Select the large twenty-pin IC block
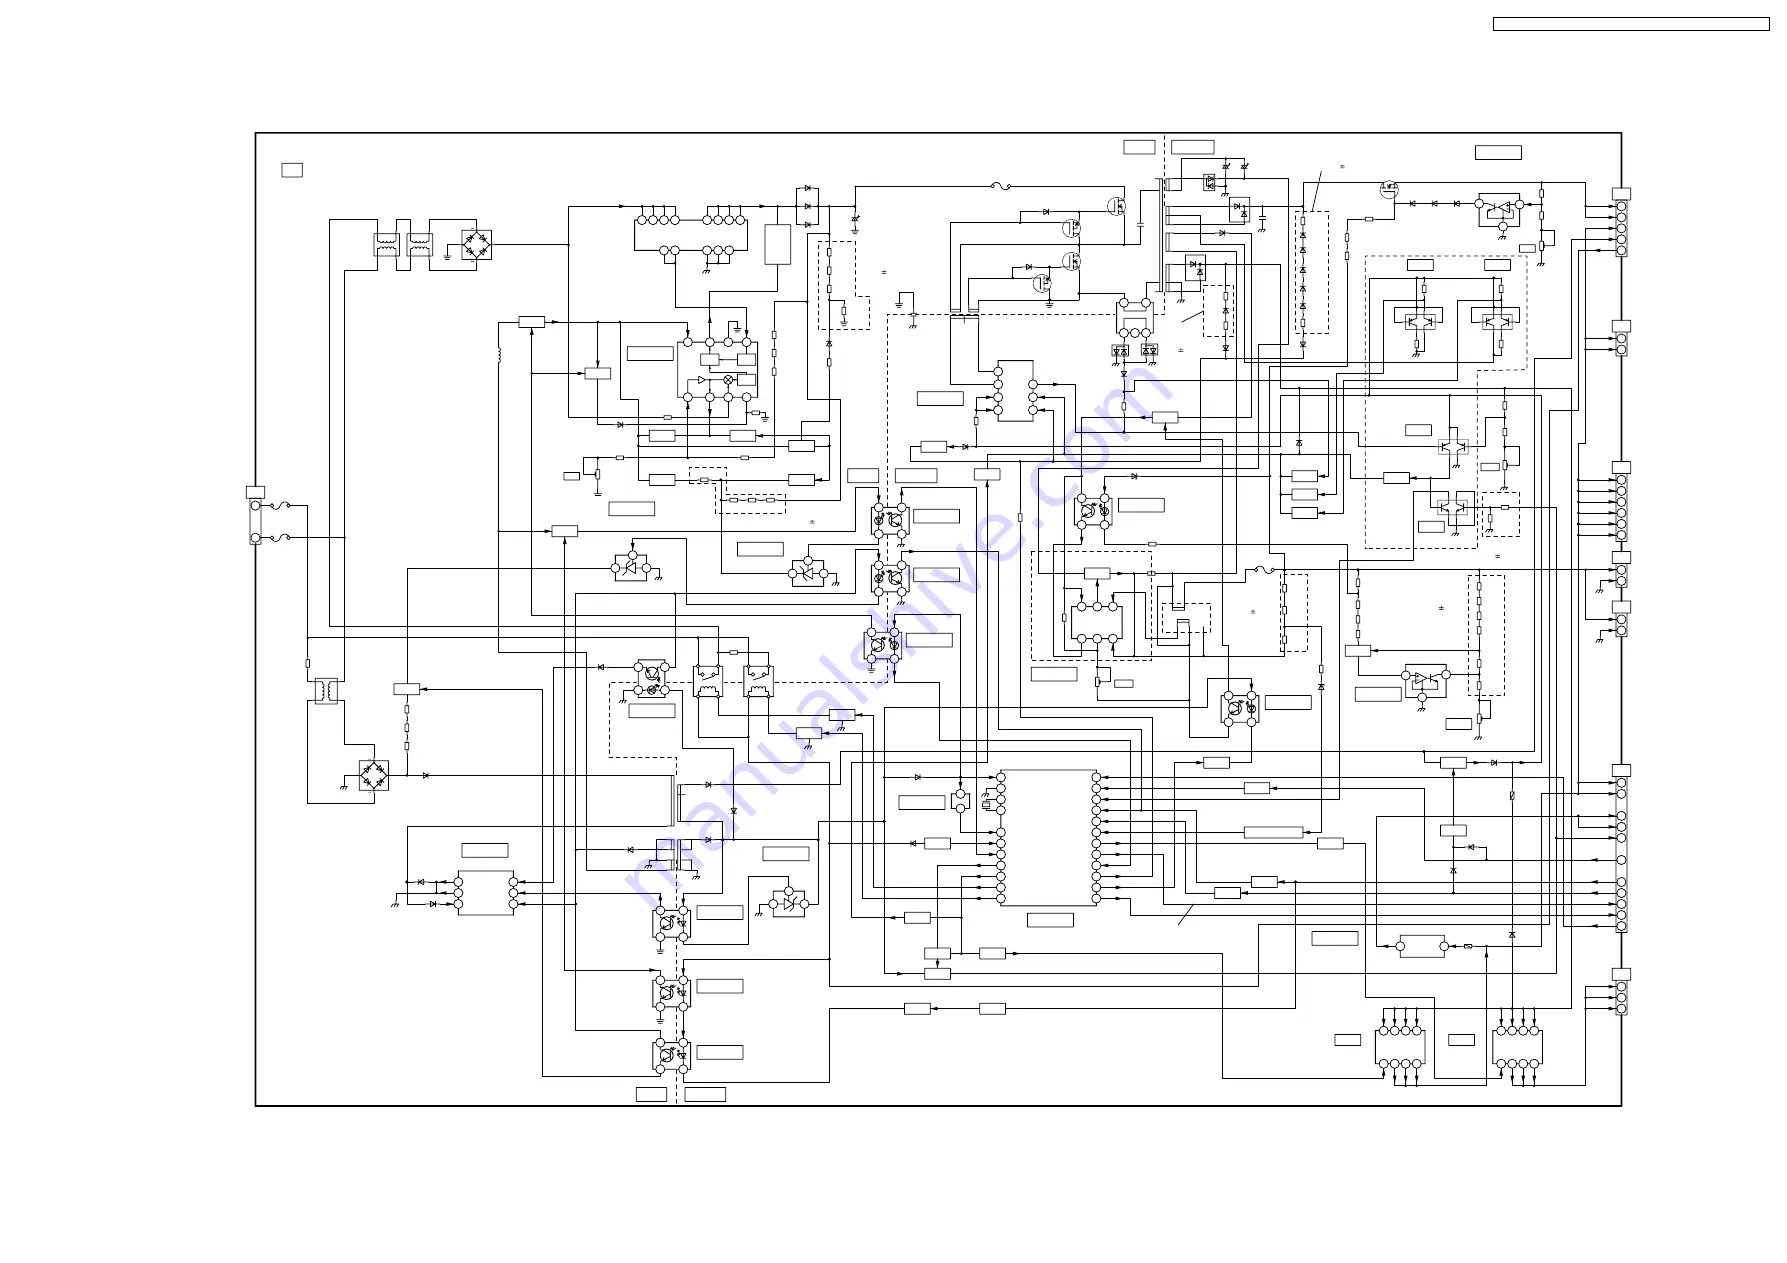The width and height of the screenshot is (1787, 1263). [1048, 837]
